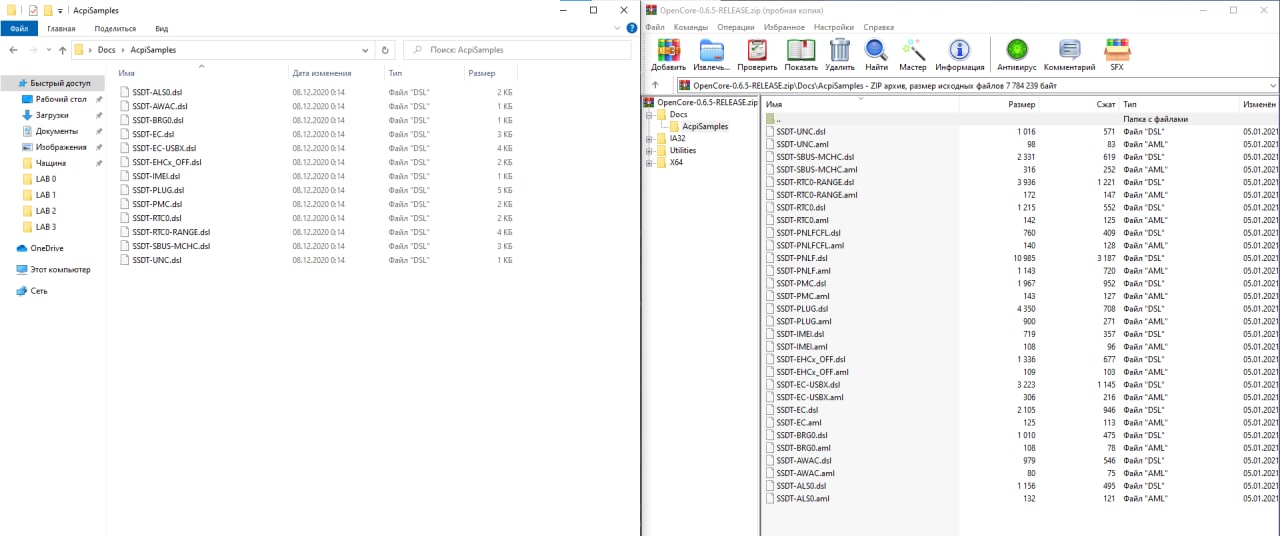This screenshot has height=536, width=1280.
Task: Open WinRAR Файл menu
Action: pos(655,27)
